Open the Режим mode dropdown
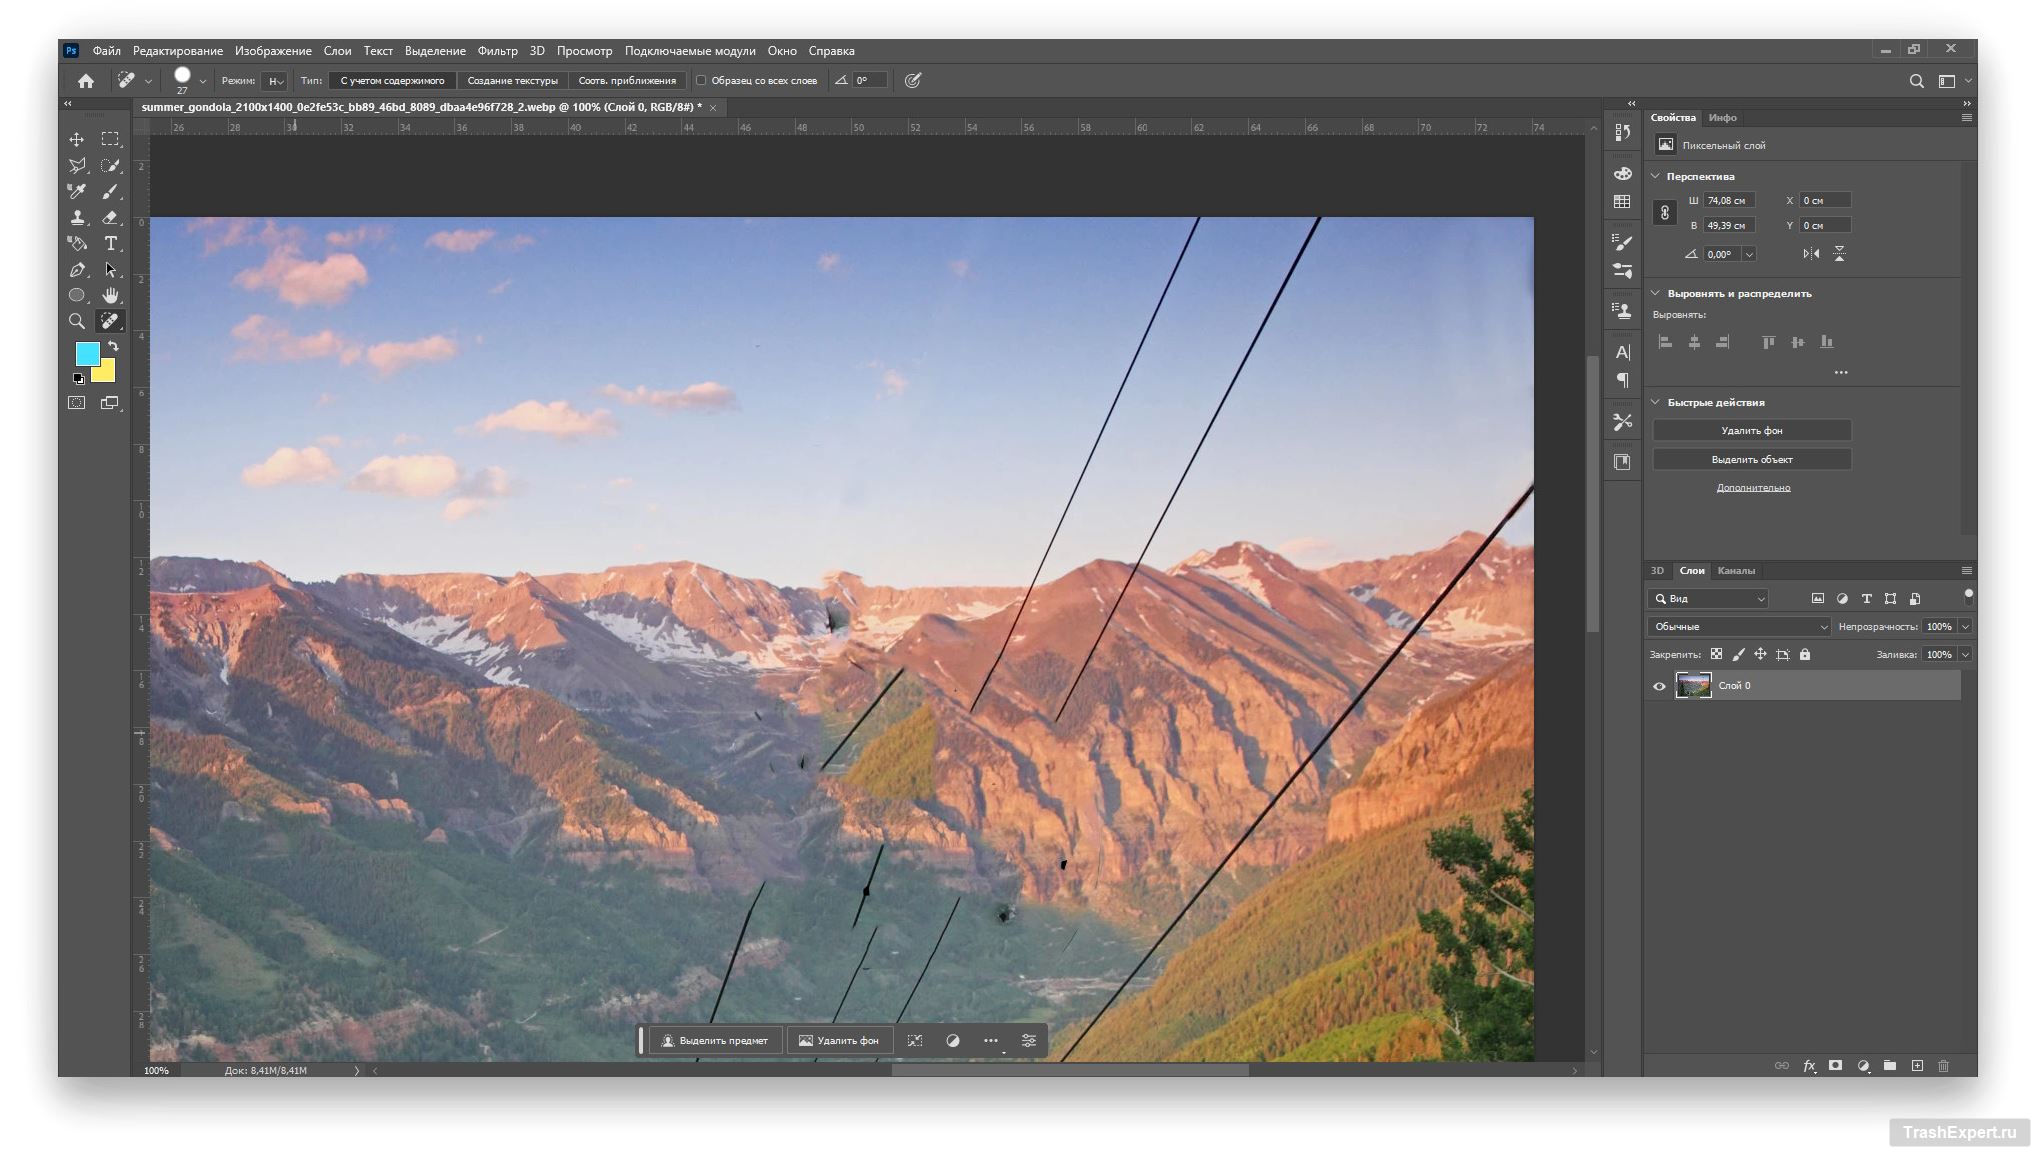 [x=275, y=81]
